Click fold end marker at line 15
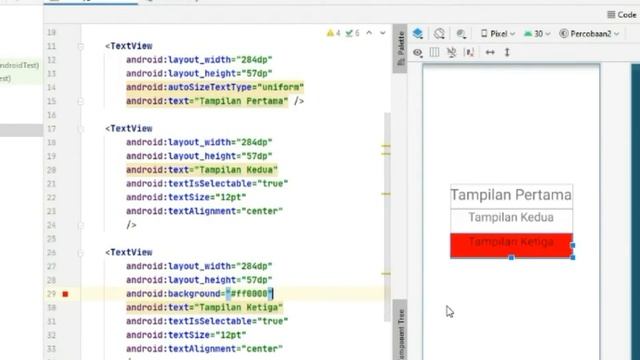The width and height of the screenshot is (640, 360). (80, 101)
